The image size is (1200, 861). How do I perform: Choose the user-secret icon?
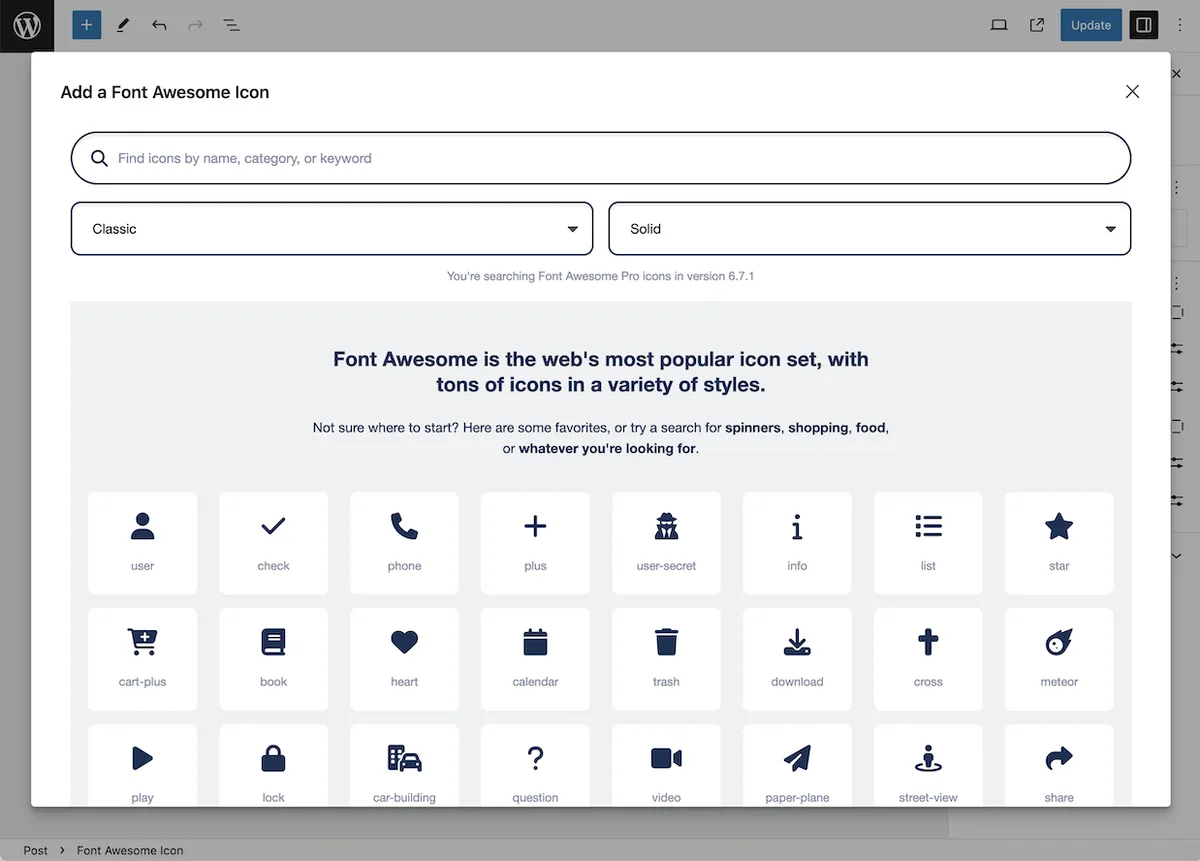pos(666,543)
